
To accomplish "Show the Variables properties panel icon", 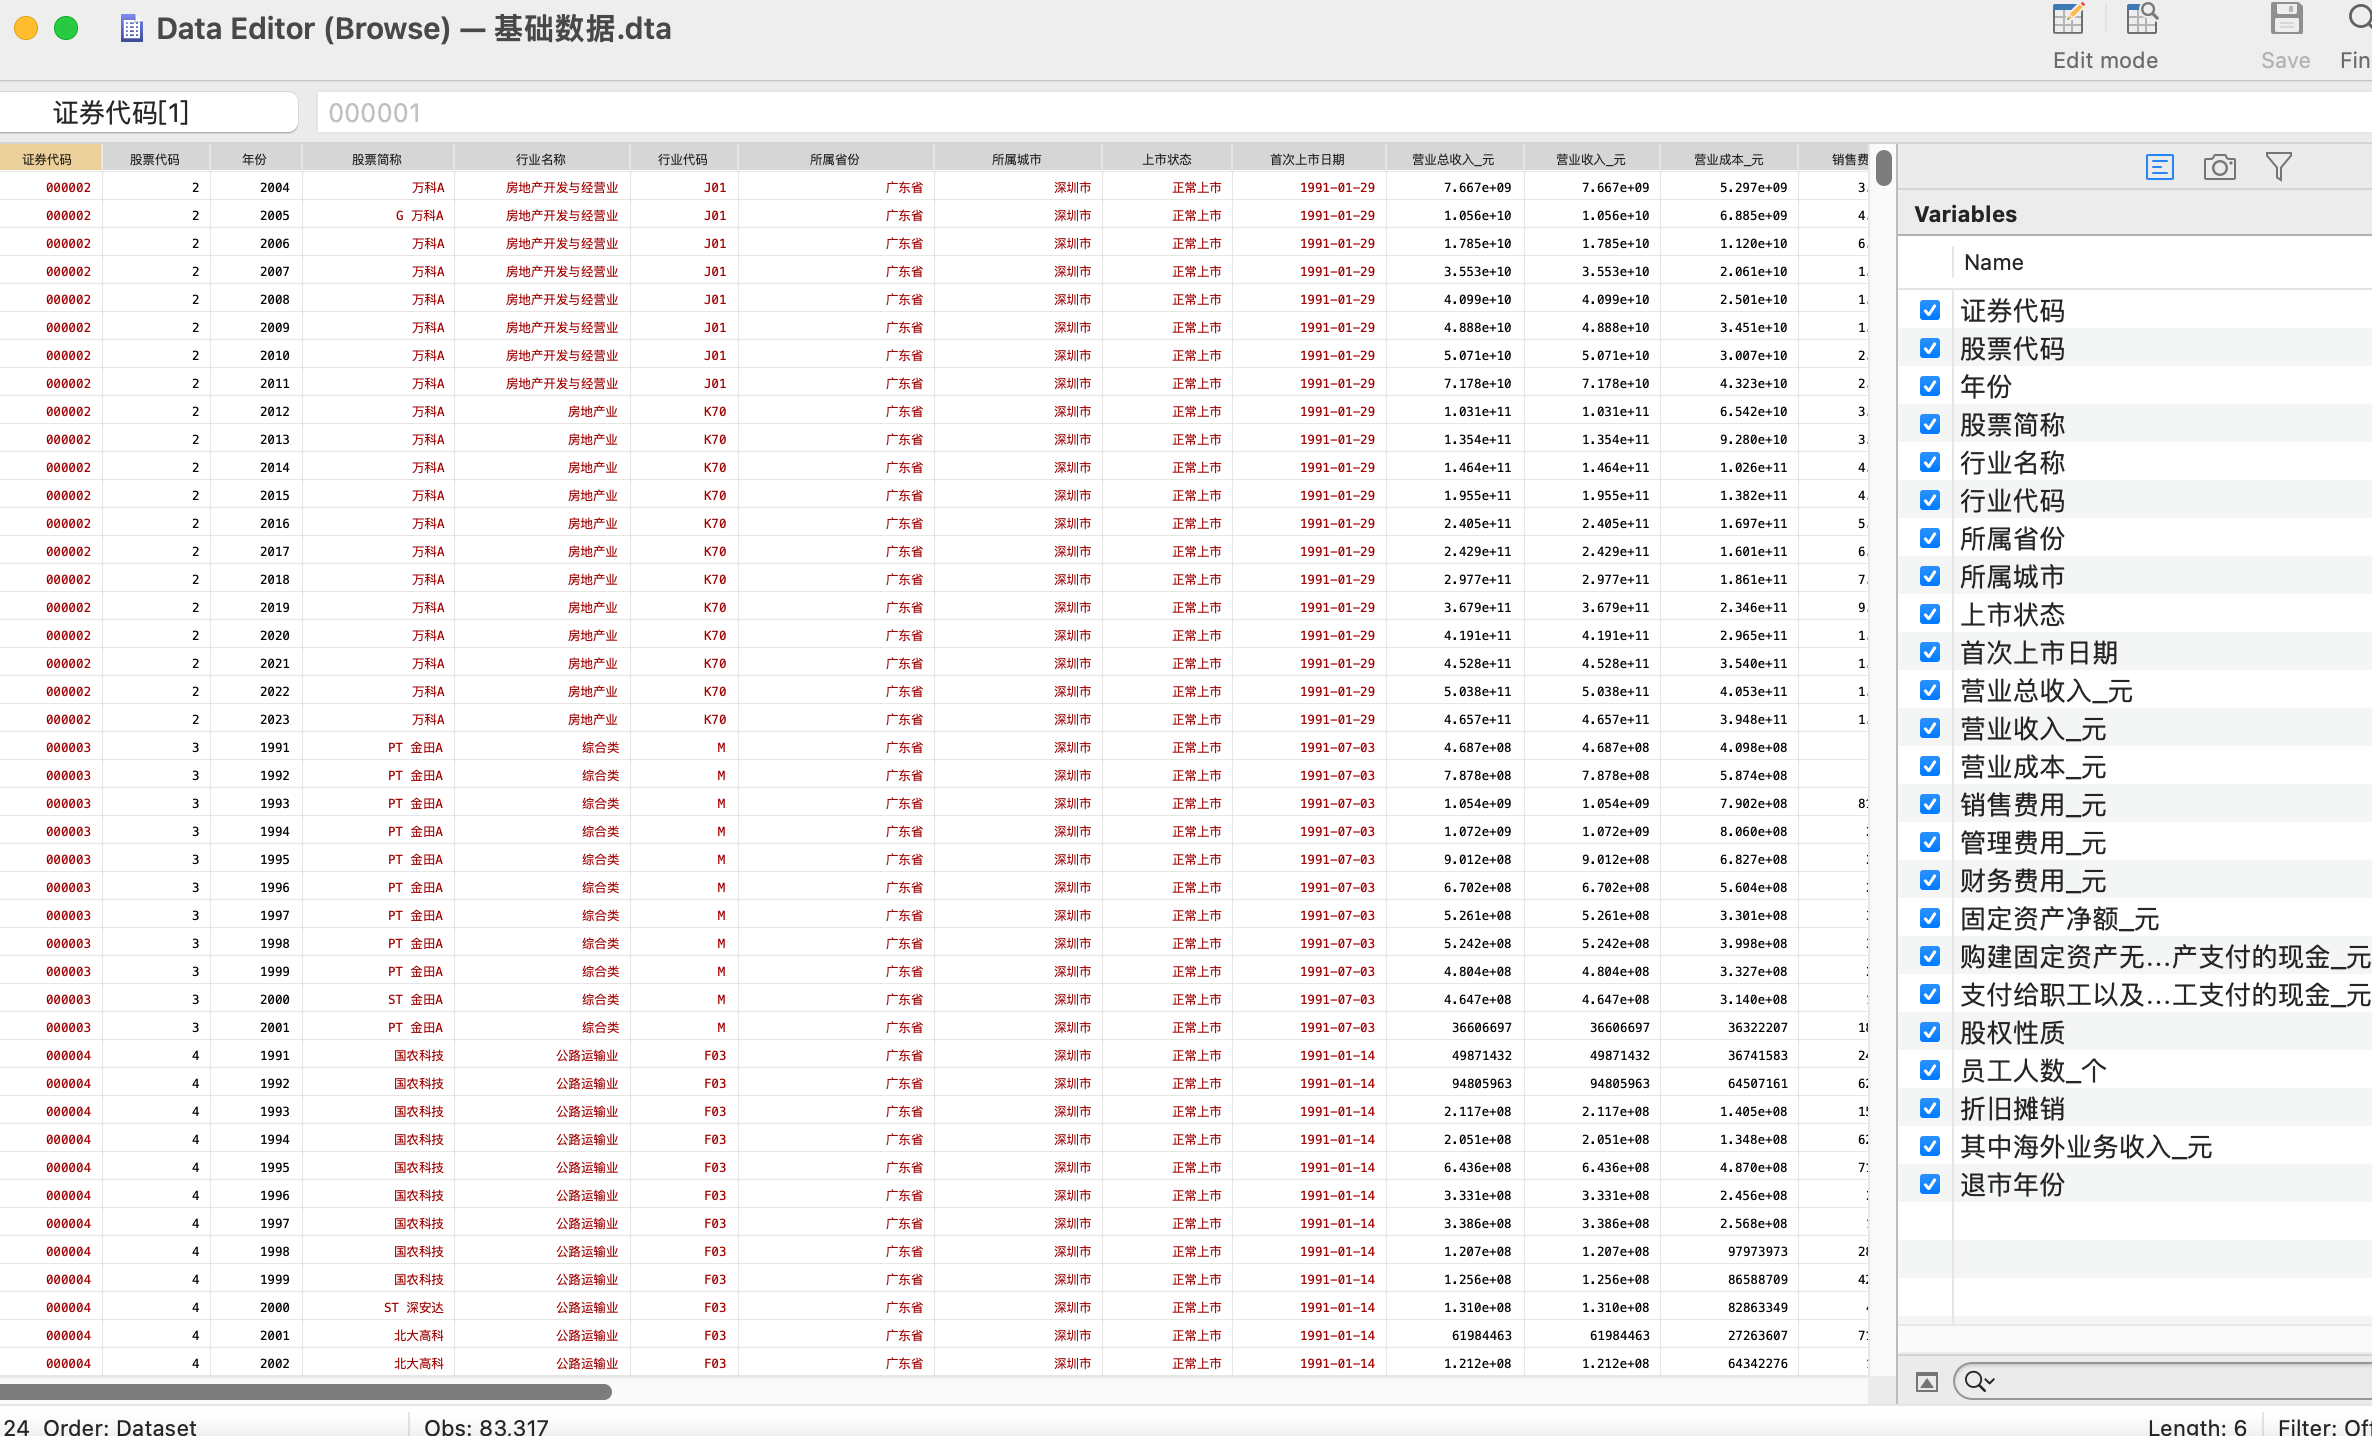I will tap(2160, 167).
